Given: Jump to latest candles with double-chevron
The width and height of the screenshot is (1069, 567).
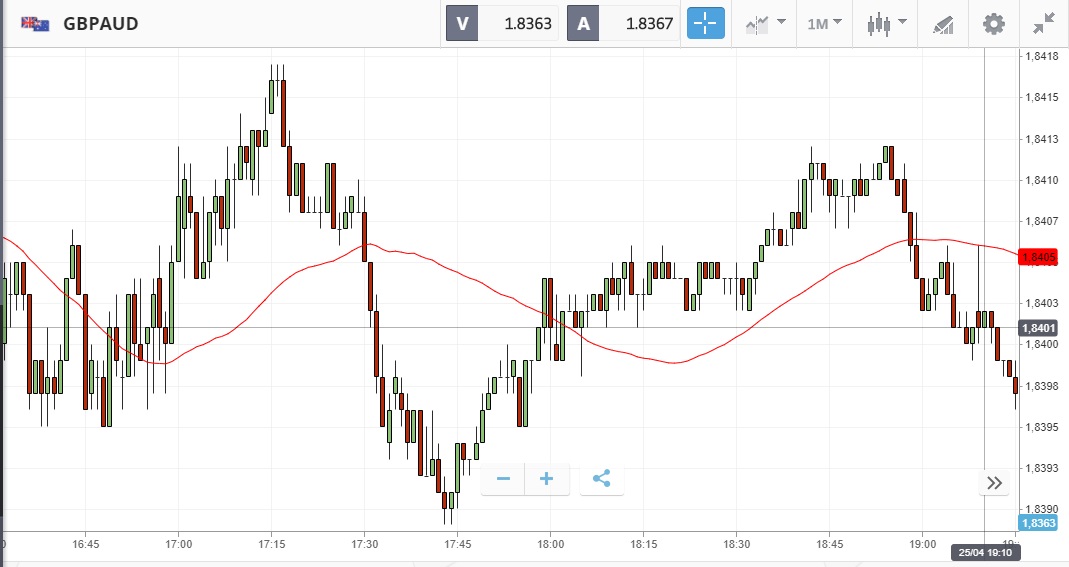Looking at the screenshot, I should [994, 483].
